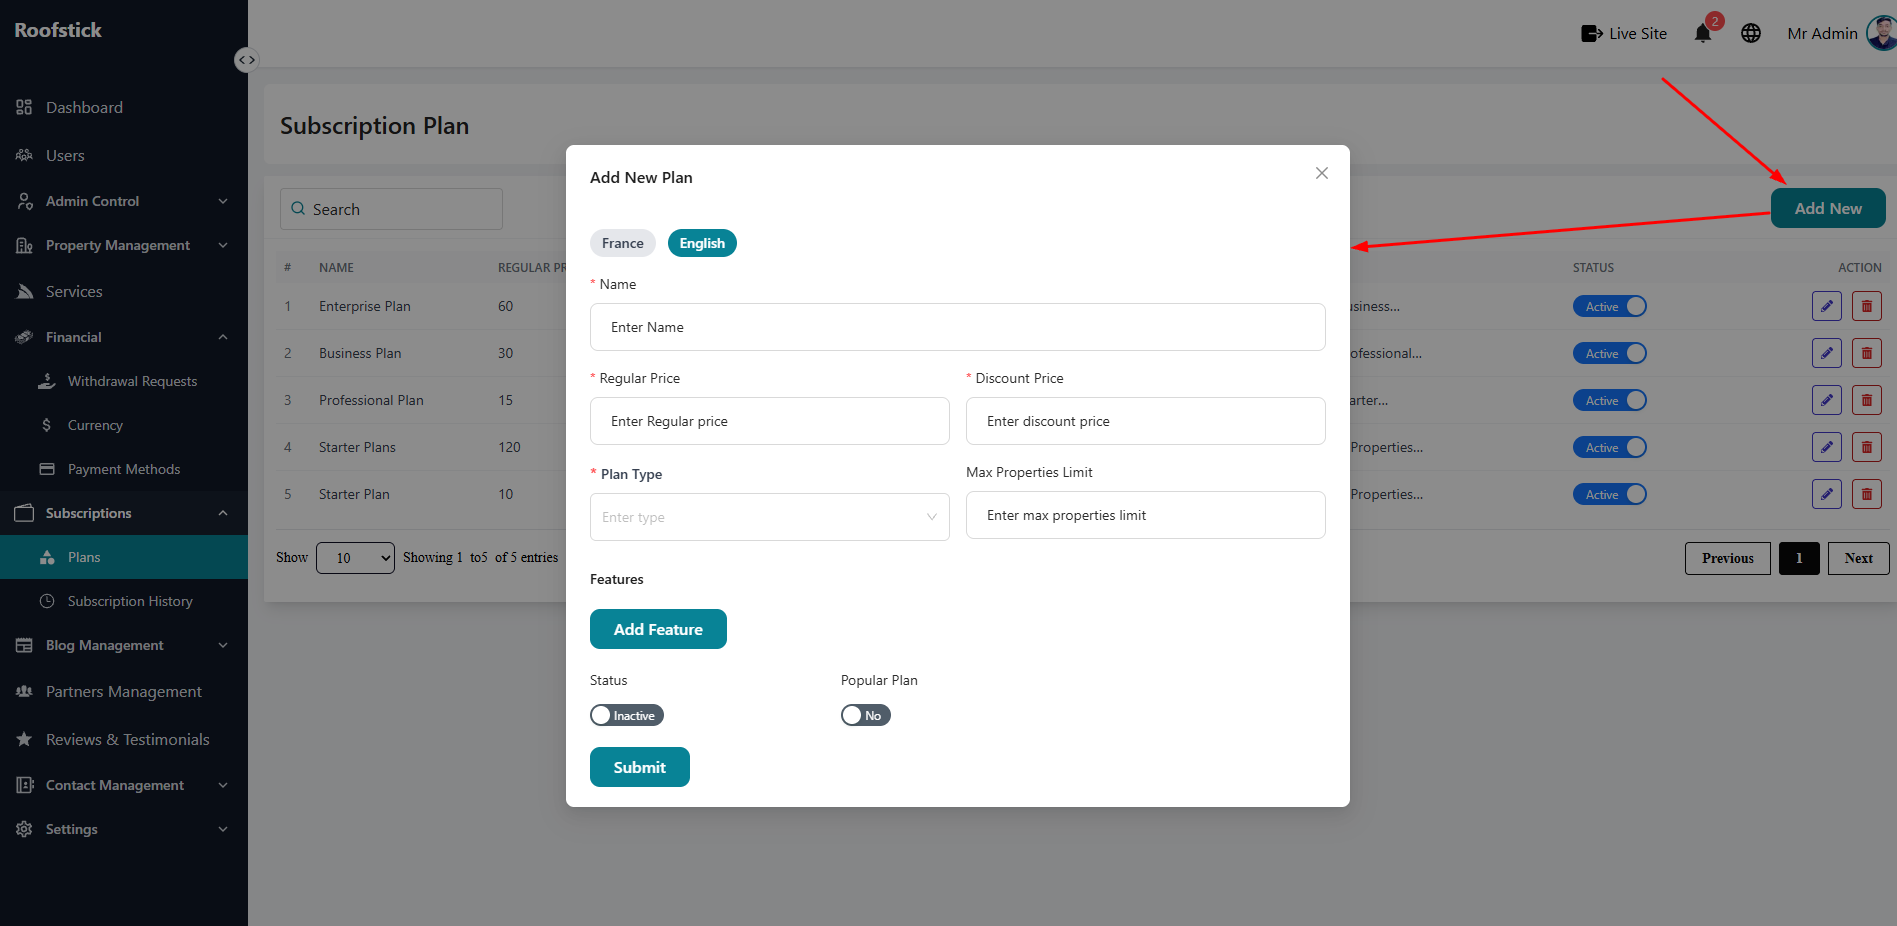This screenshot has width=1897, height=926.
Task: Expand the Property Management menu
Action: tap(124, 245)
